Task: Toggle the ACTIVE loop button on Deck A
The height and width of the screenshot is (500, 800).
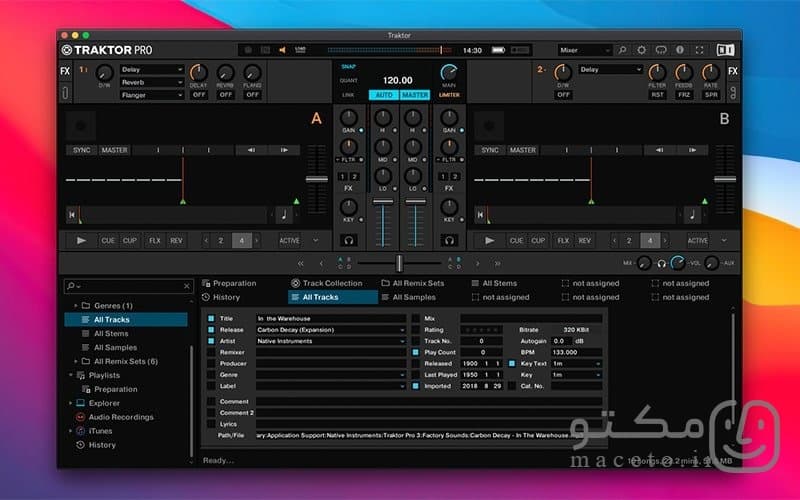Action: tap(289, 240)
